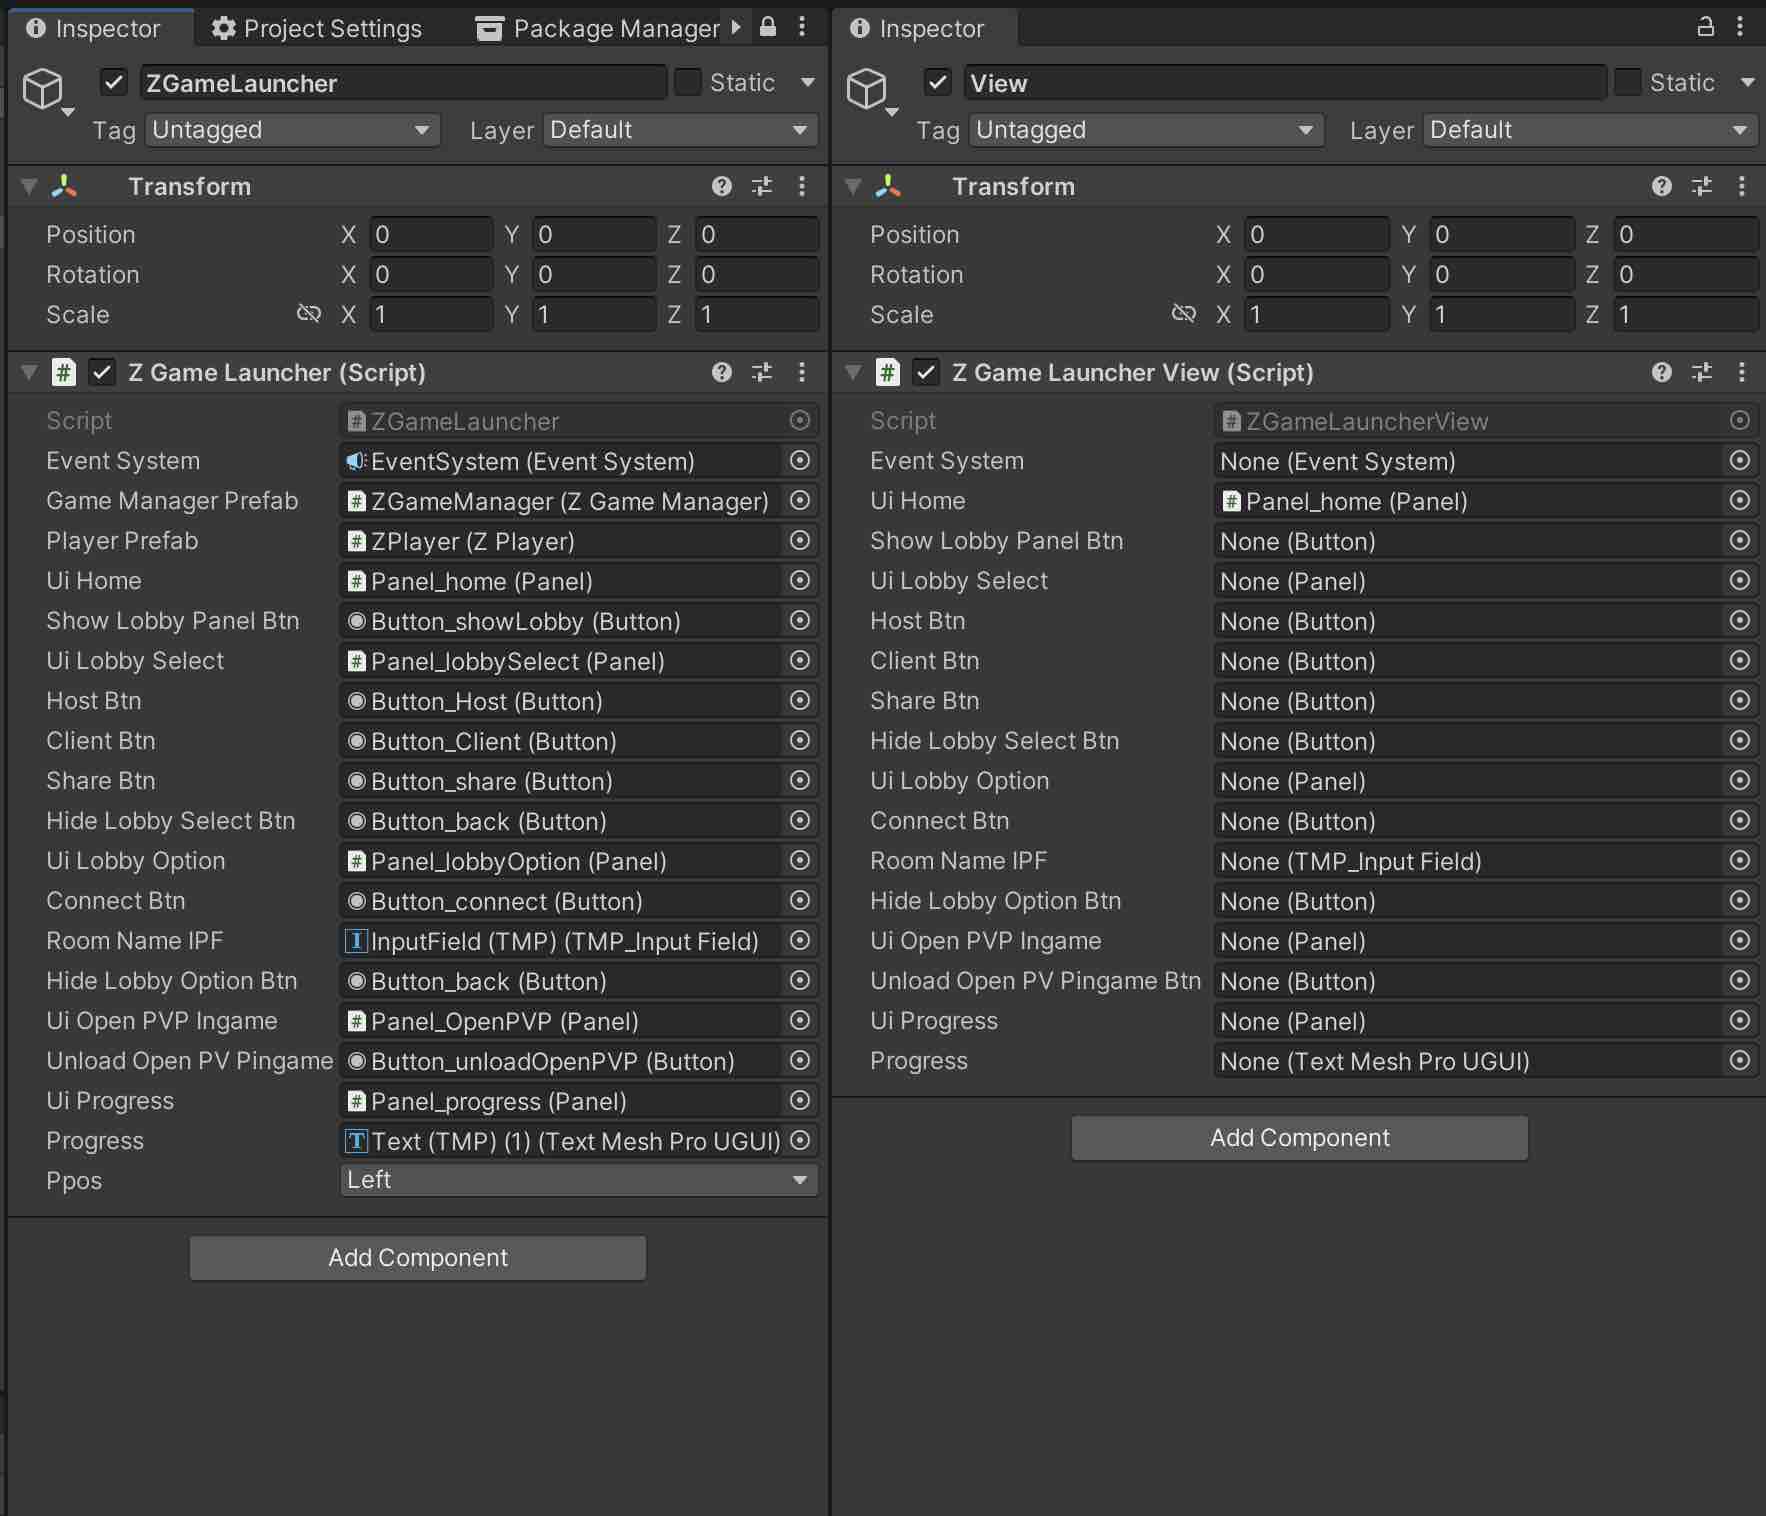This screenshot has width=1766, height=1516.
Task: Open object picker for Button_connect field
Action: [x=800, y=901]
